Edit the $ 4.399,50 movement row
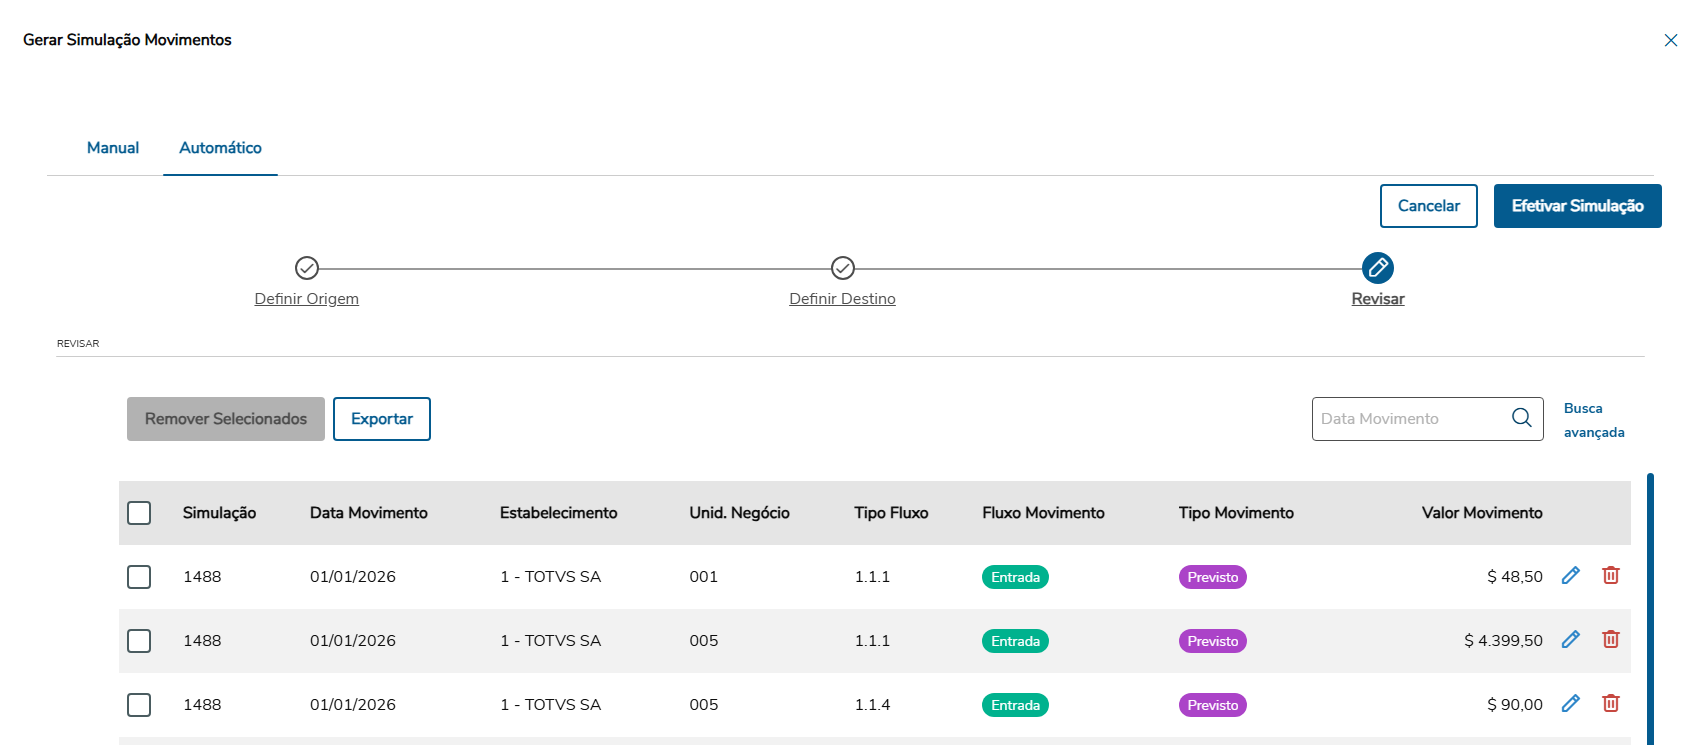1701x745 pixels. click(1571, 639)
